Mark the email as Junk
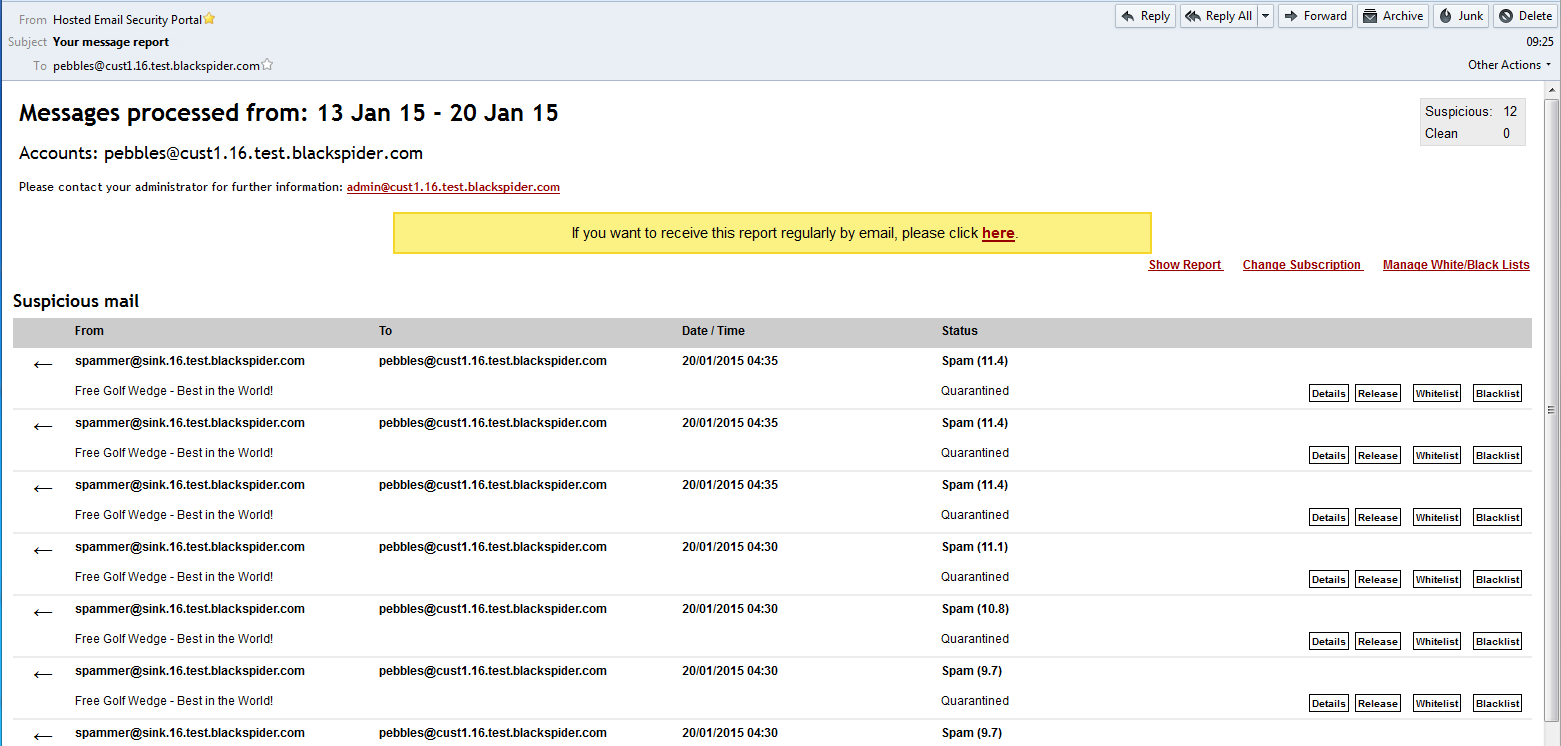 point(1460,15)
